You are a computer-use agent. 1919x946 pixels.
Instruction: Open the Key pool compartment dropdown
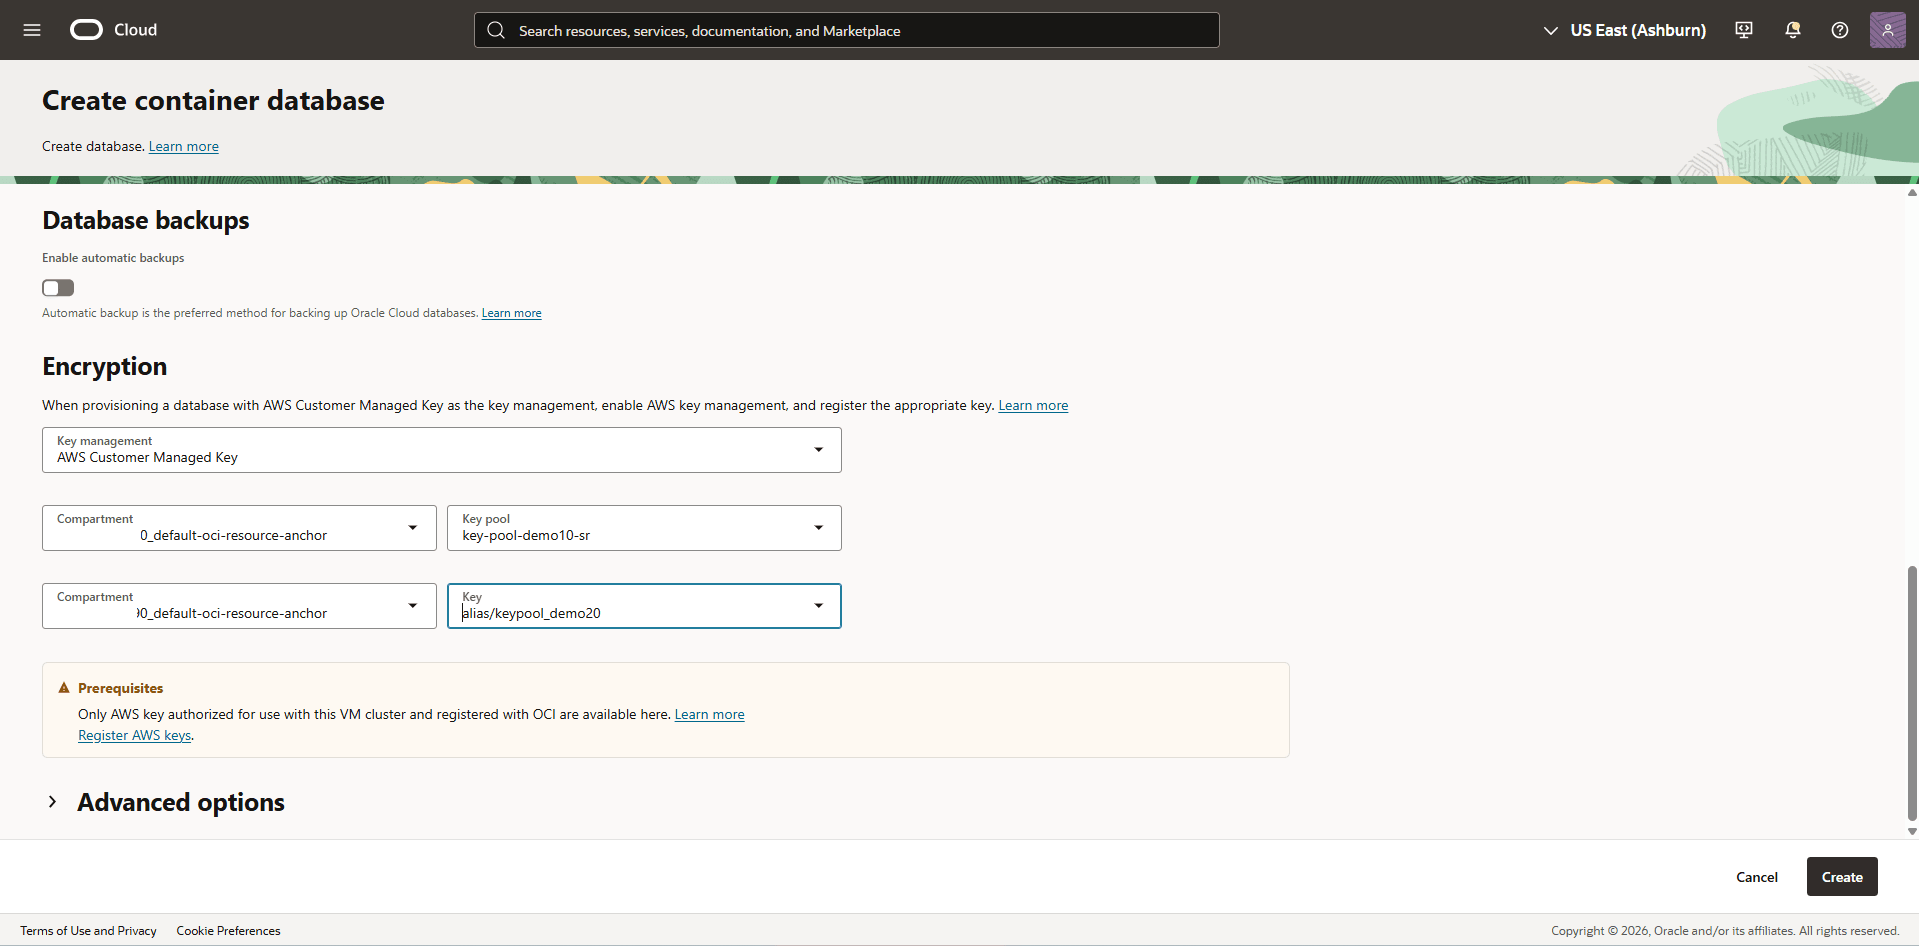pyautogui.click(x=239, y=528)
